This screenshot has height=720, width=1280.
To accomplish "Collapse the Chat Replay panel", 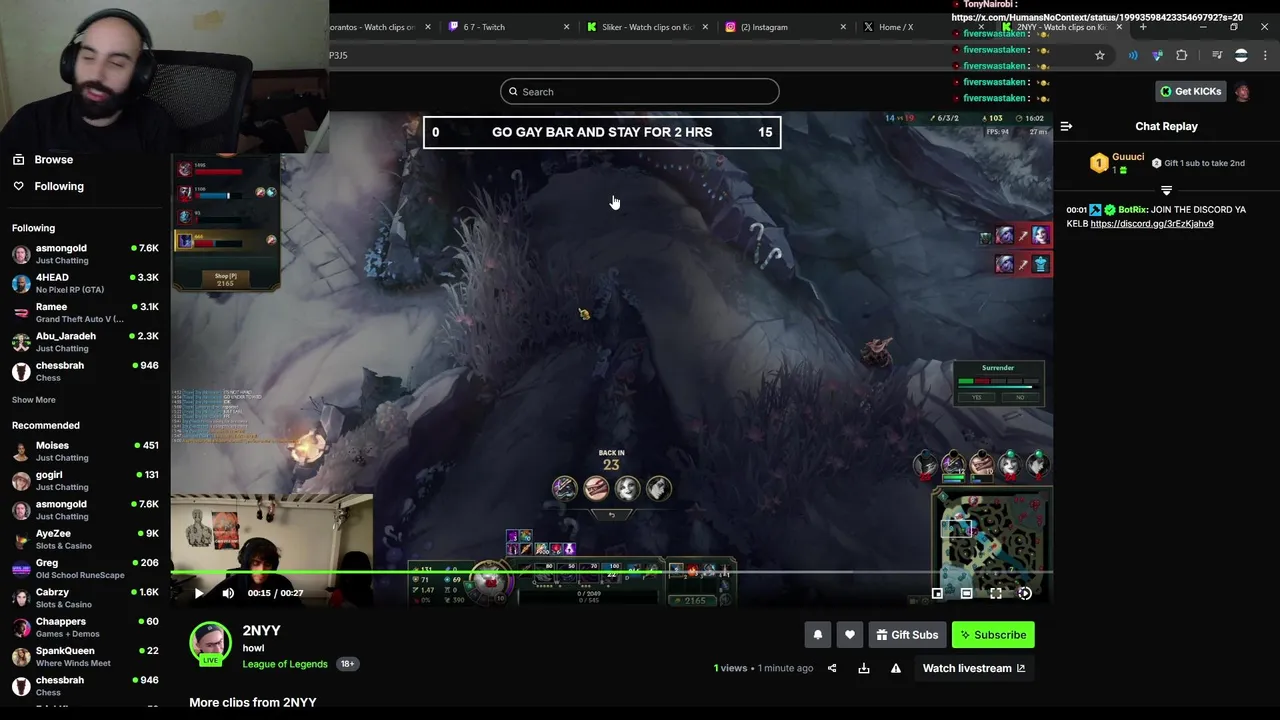I will [x=1066, y=126].
